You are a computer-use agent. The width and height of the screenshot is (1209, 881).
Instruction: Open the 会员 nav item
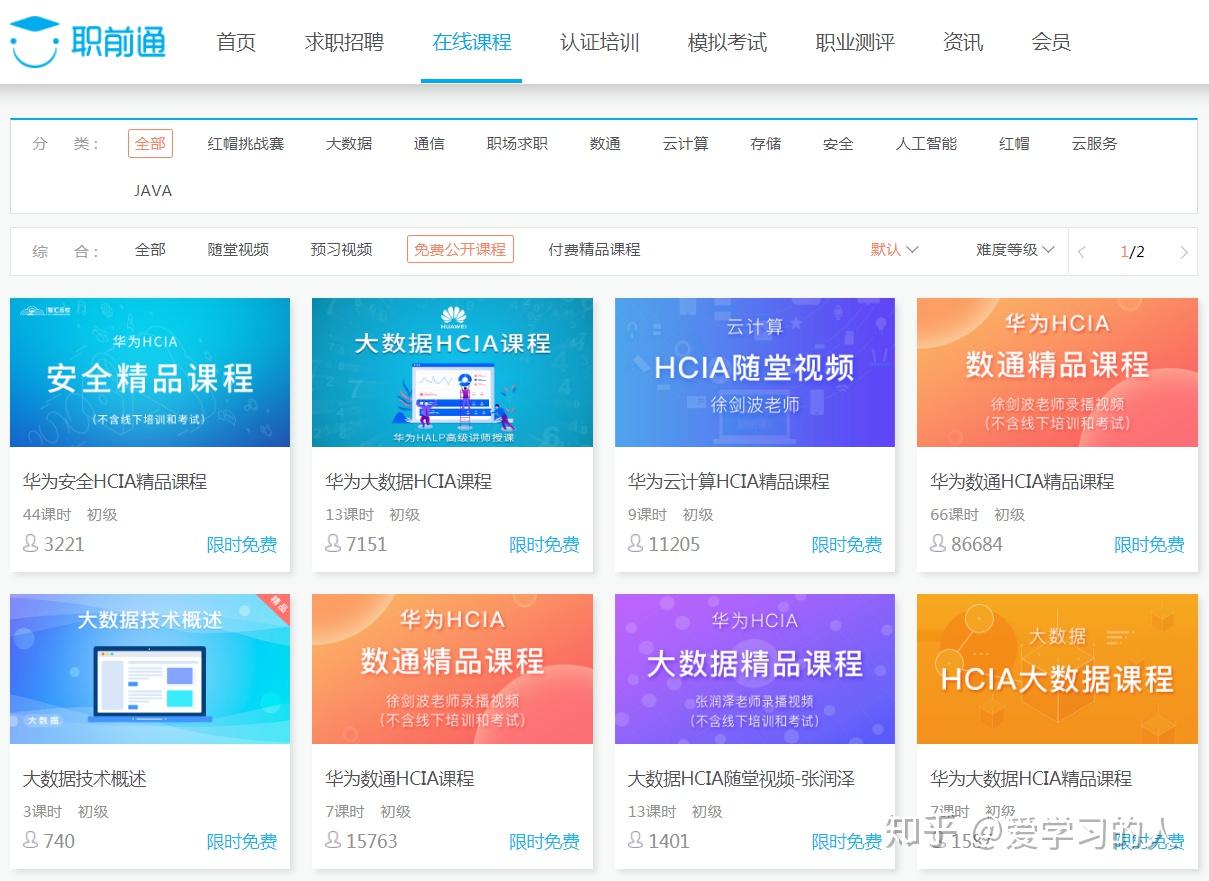point(1051,42)
